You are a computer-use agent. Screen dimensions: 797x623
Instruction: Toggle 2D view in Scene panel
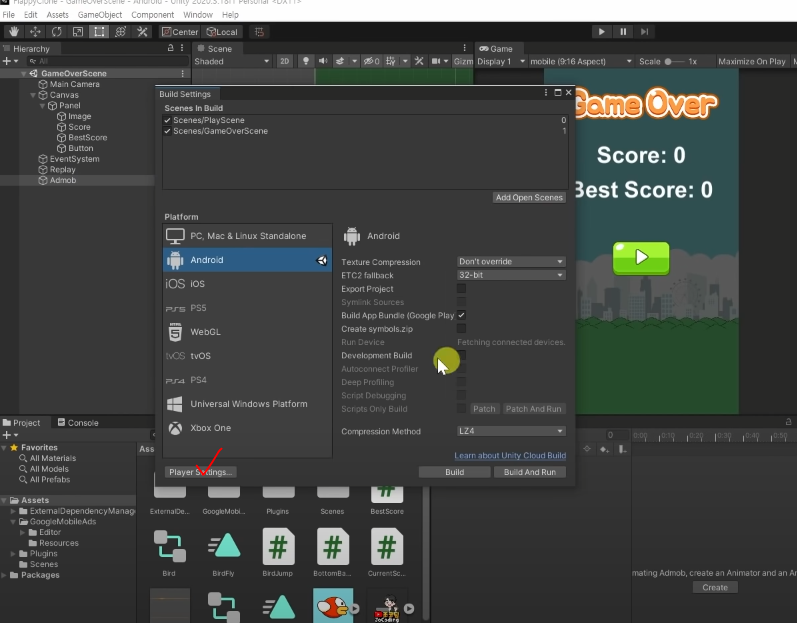pyautogui.click(x=284, y=61)
